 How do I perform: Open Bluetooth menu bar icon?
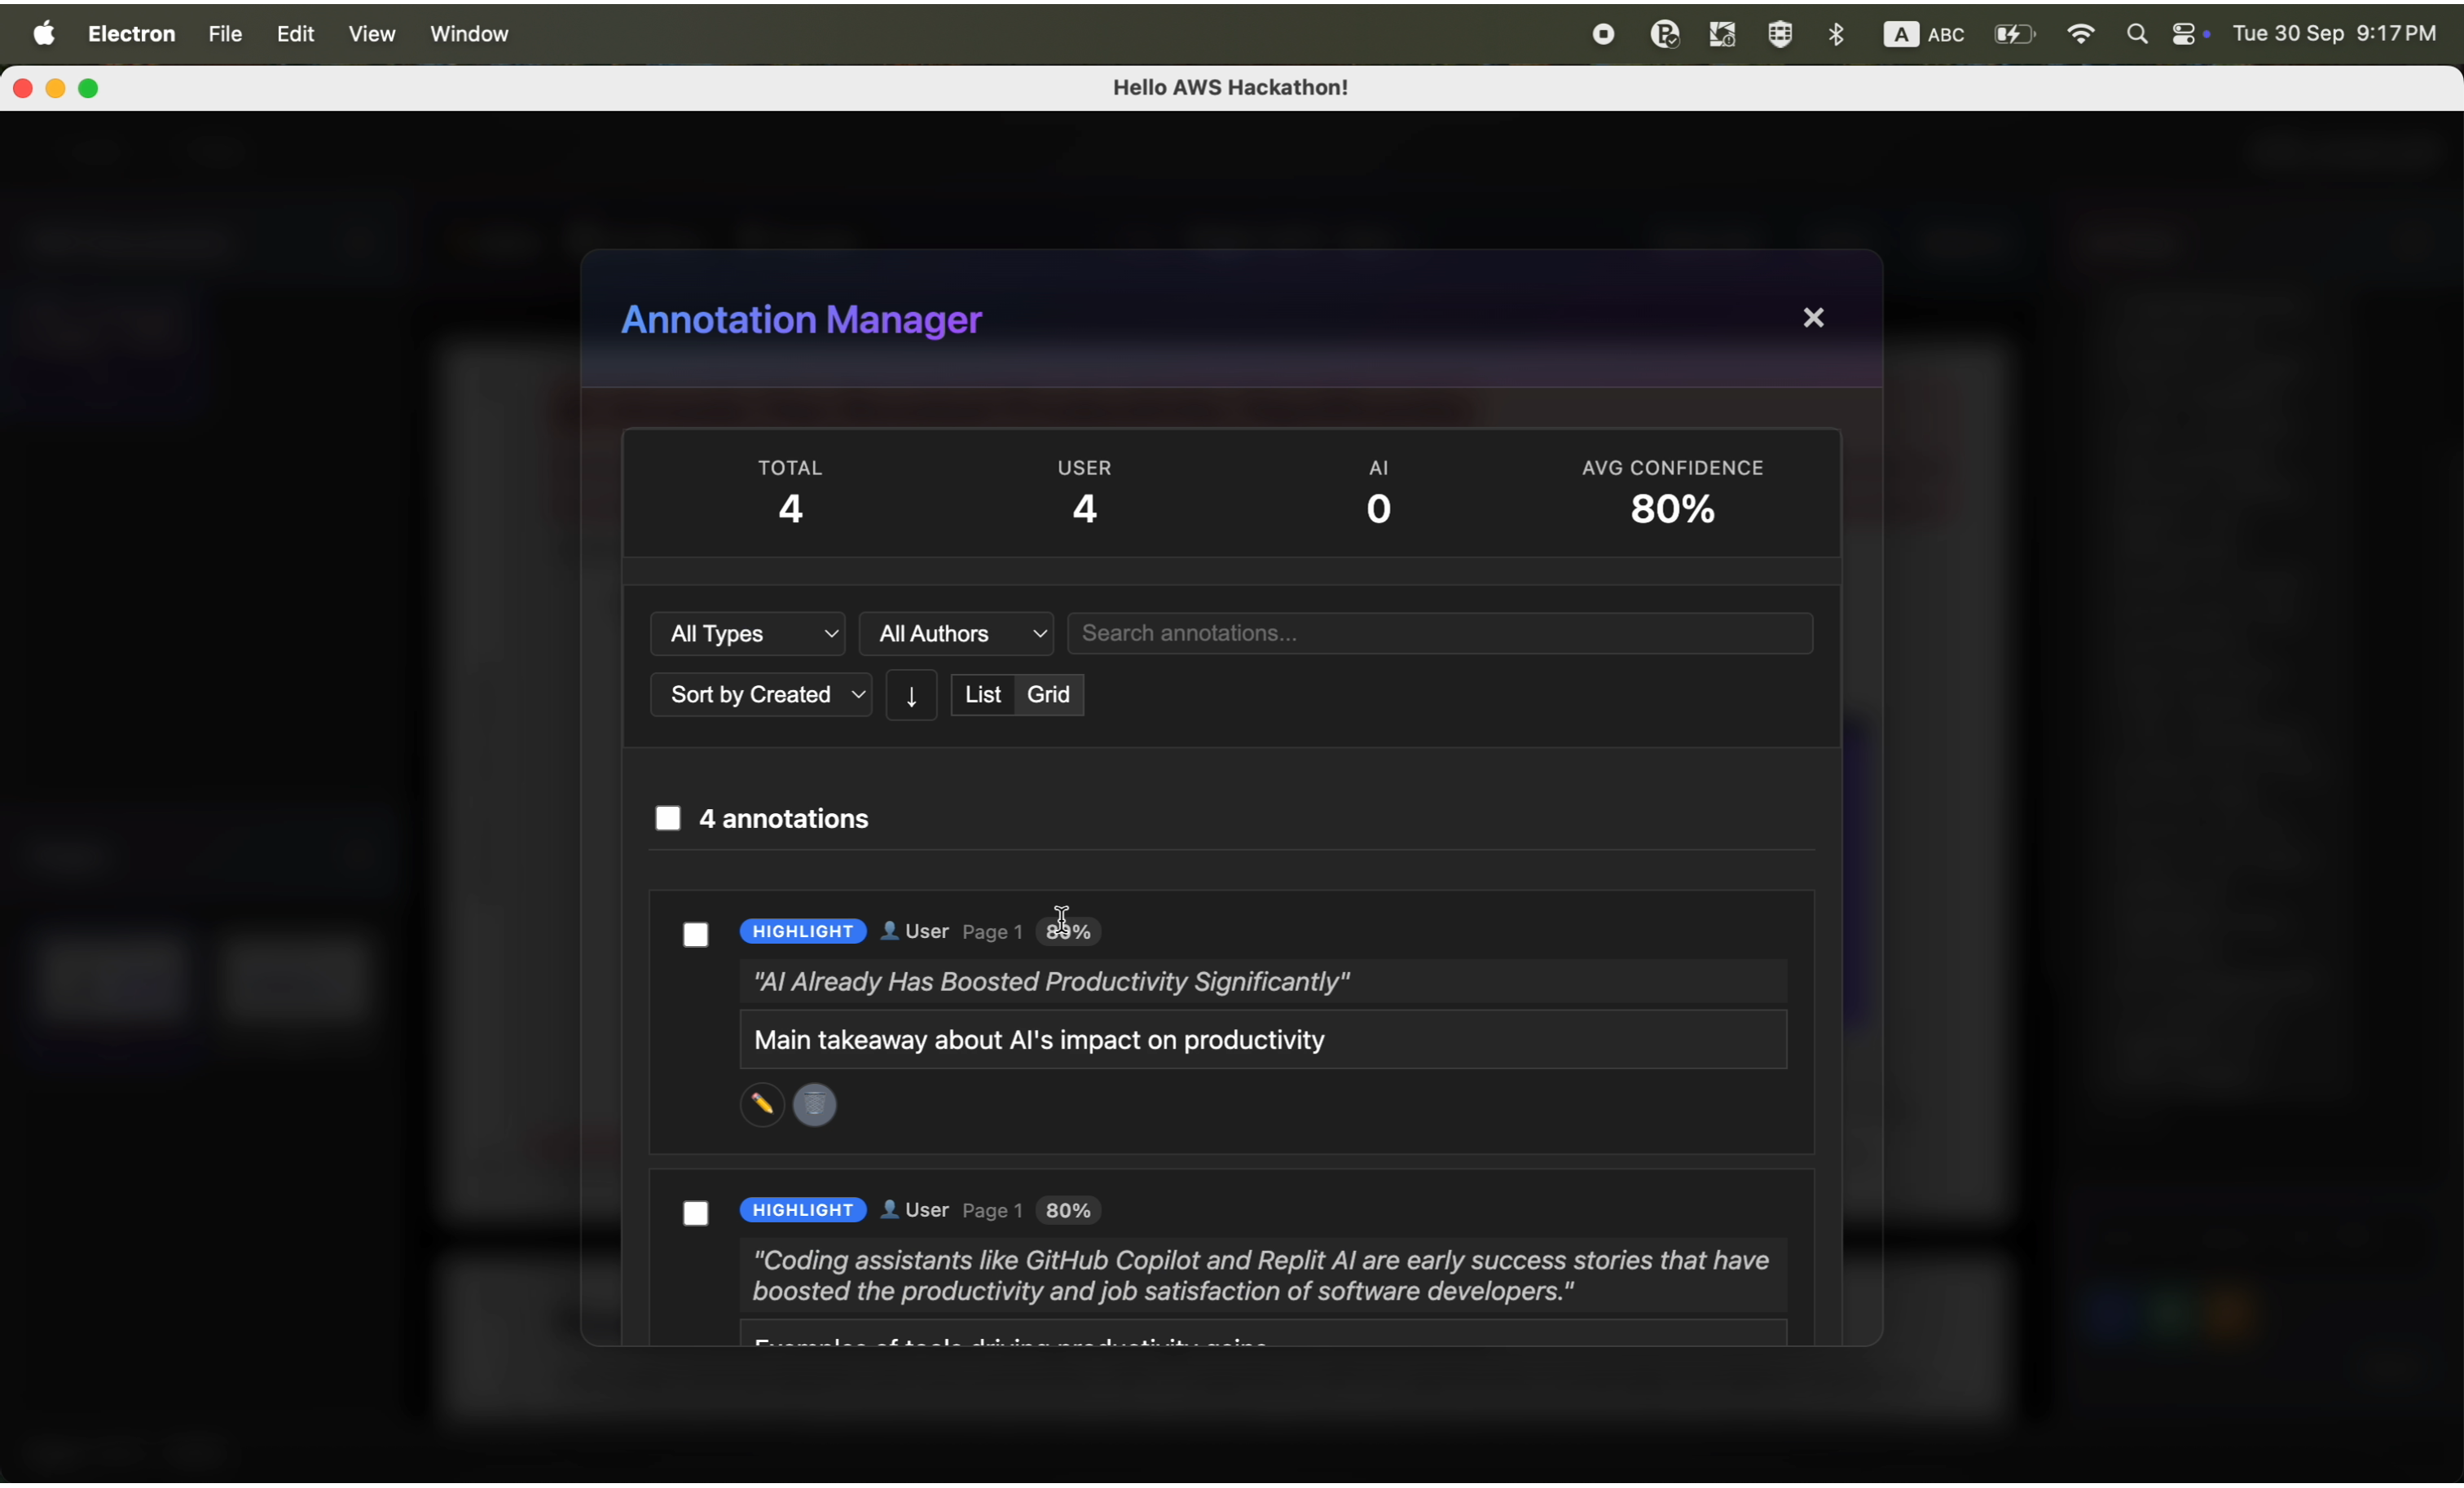[1836, 35]
